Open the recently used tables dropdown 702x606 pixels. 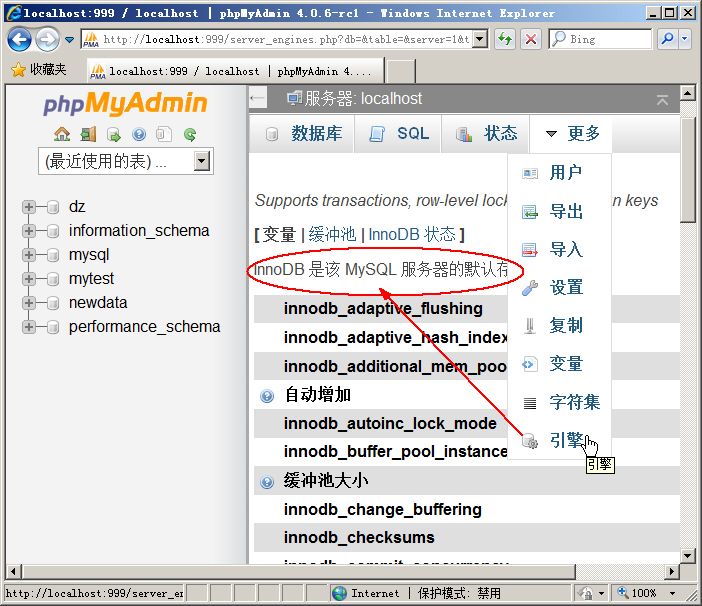[202, 161]
